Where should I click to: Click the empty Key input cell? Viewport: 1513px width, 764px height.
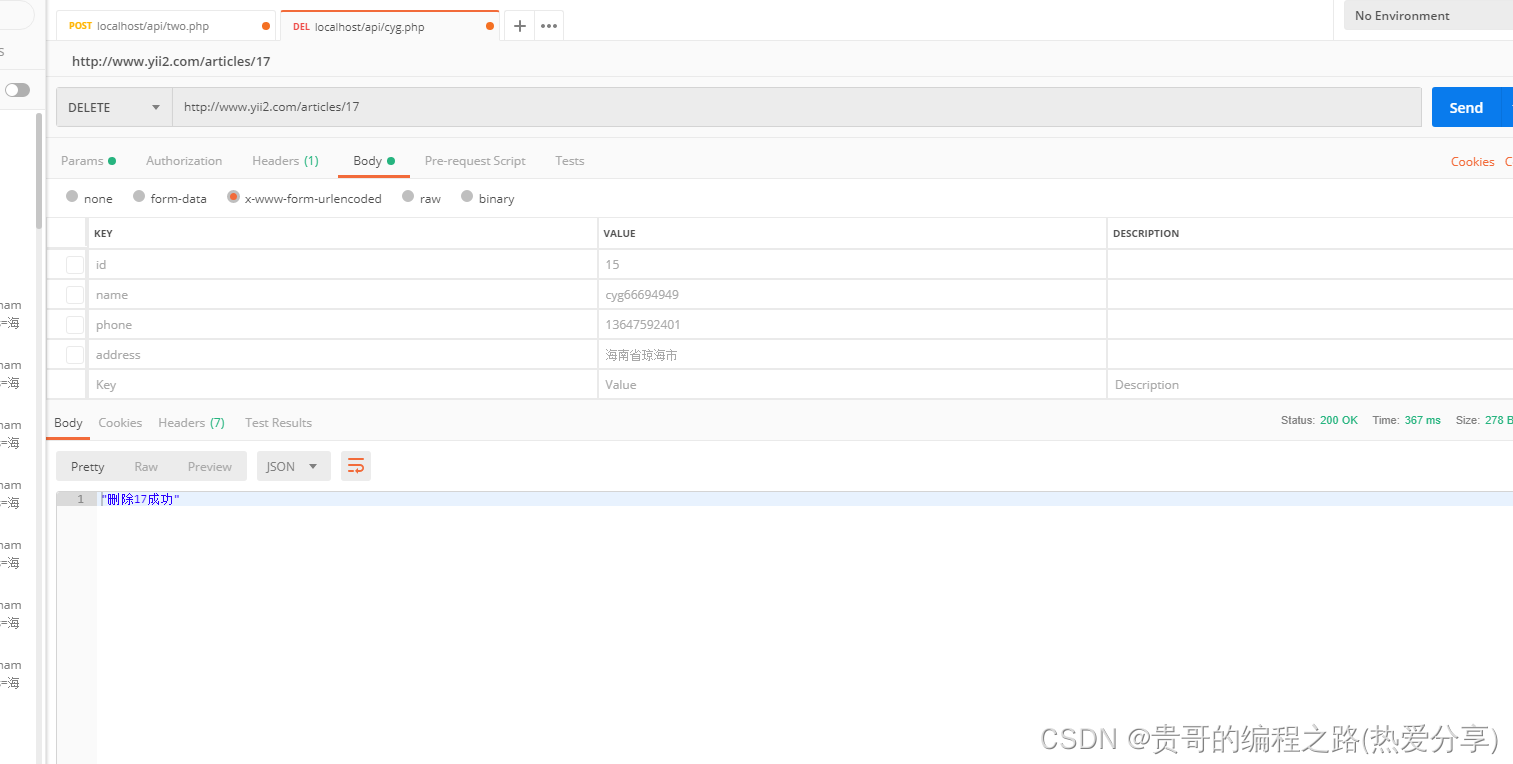(343, 385)
